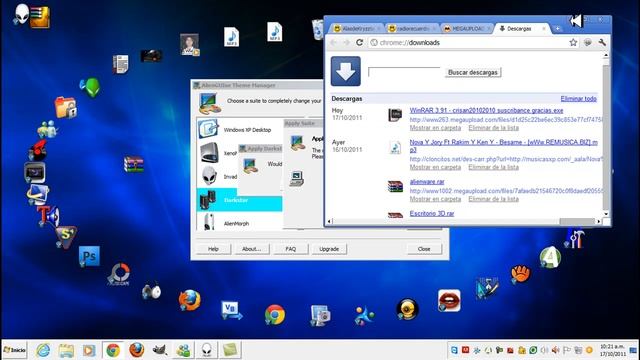Open the WinRAR 3.91 exe download link
This screenshot has width=640, height=360.
pos(486,110)
